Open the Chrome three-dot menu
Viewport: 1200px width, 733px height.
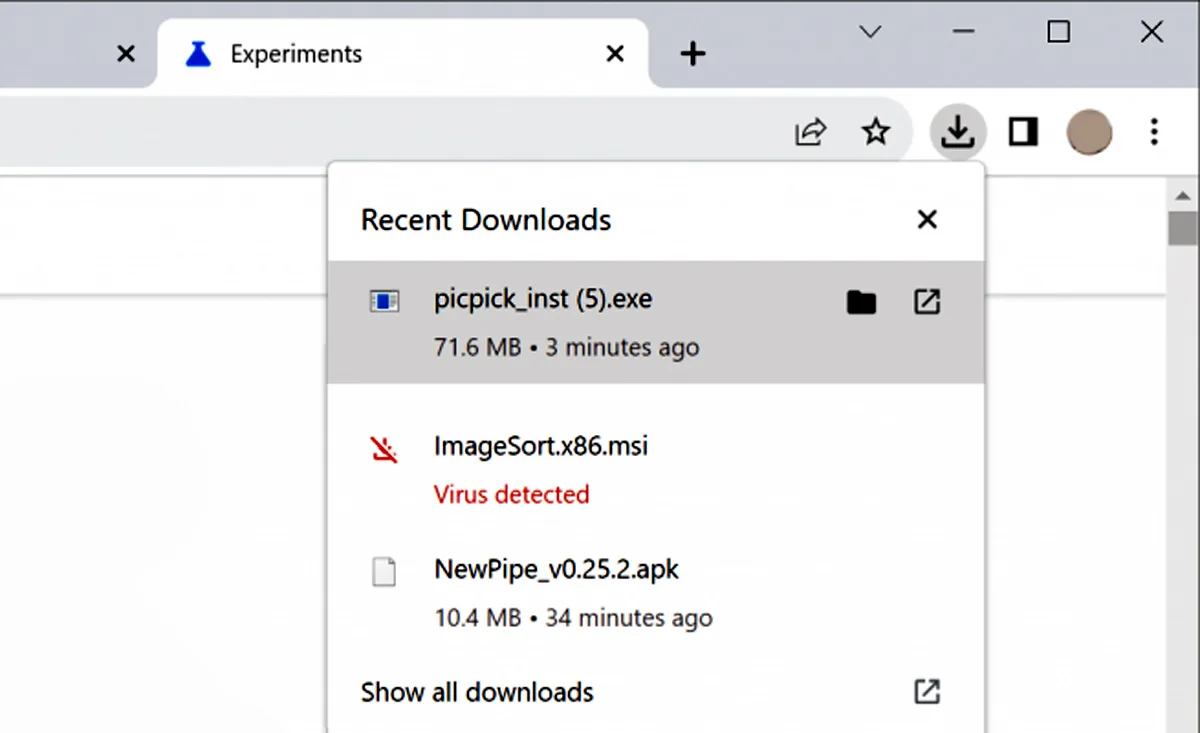point(1154,131)
